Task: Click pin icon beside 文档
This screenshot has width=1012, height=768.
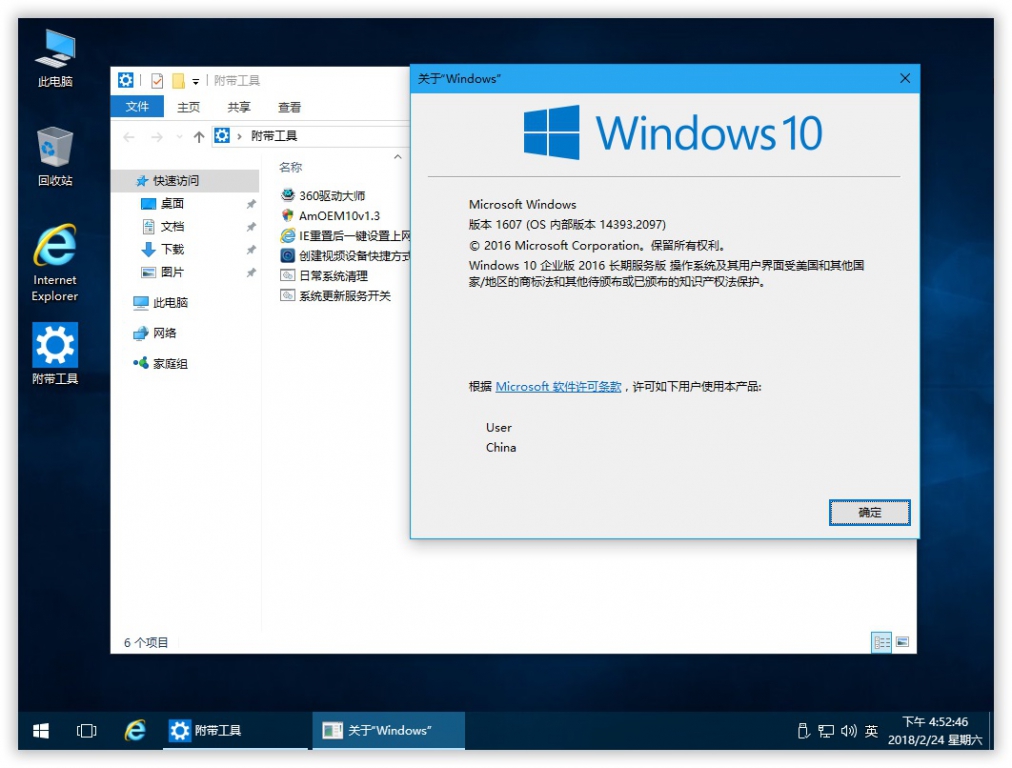Action: point(251,227)
